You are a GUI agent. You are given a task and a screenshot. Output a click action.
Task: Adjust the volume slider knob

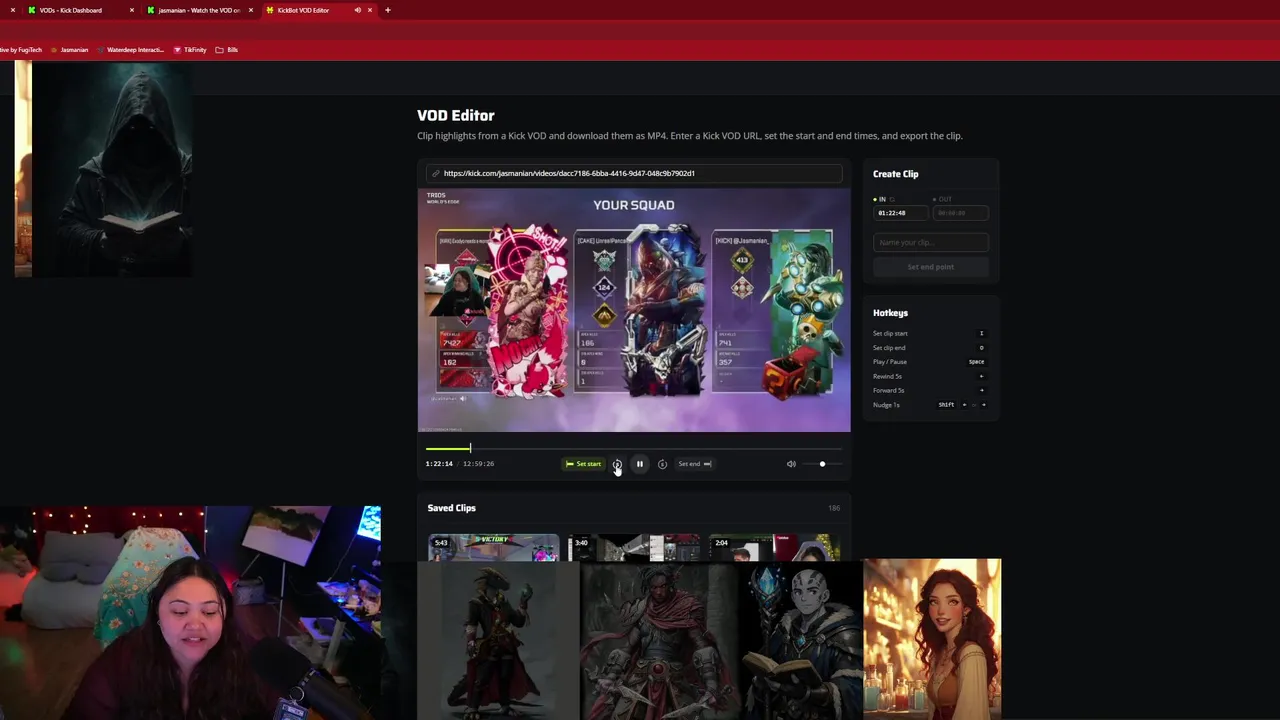coord(822,464)
